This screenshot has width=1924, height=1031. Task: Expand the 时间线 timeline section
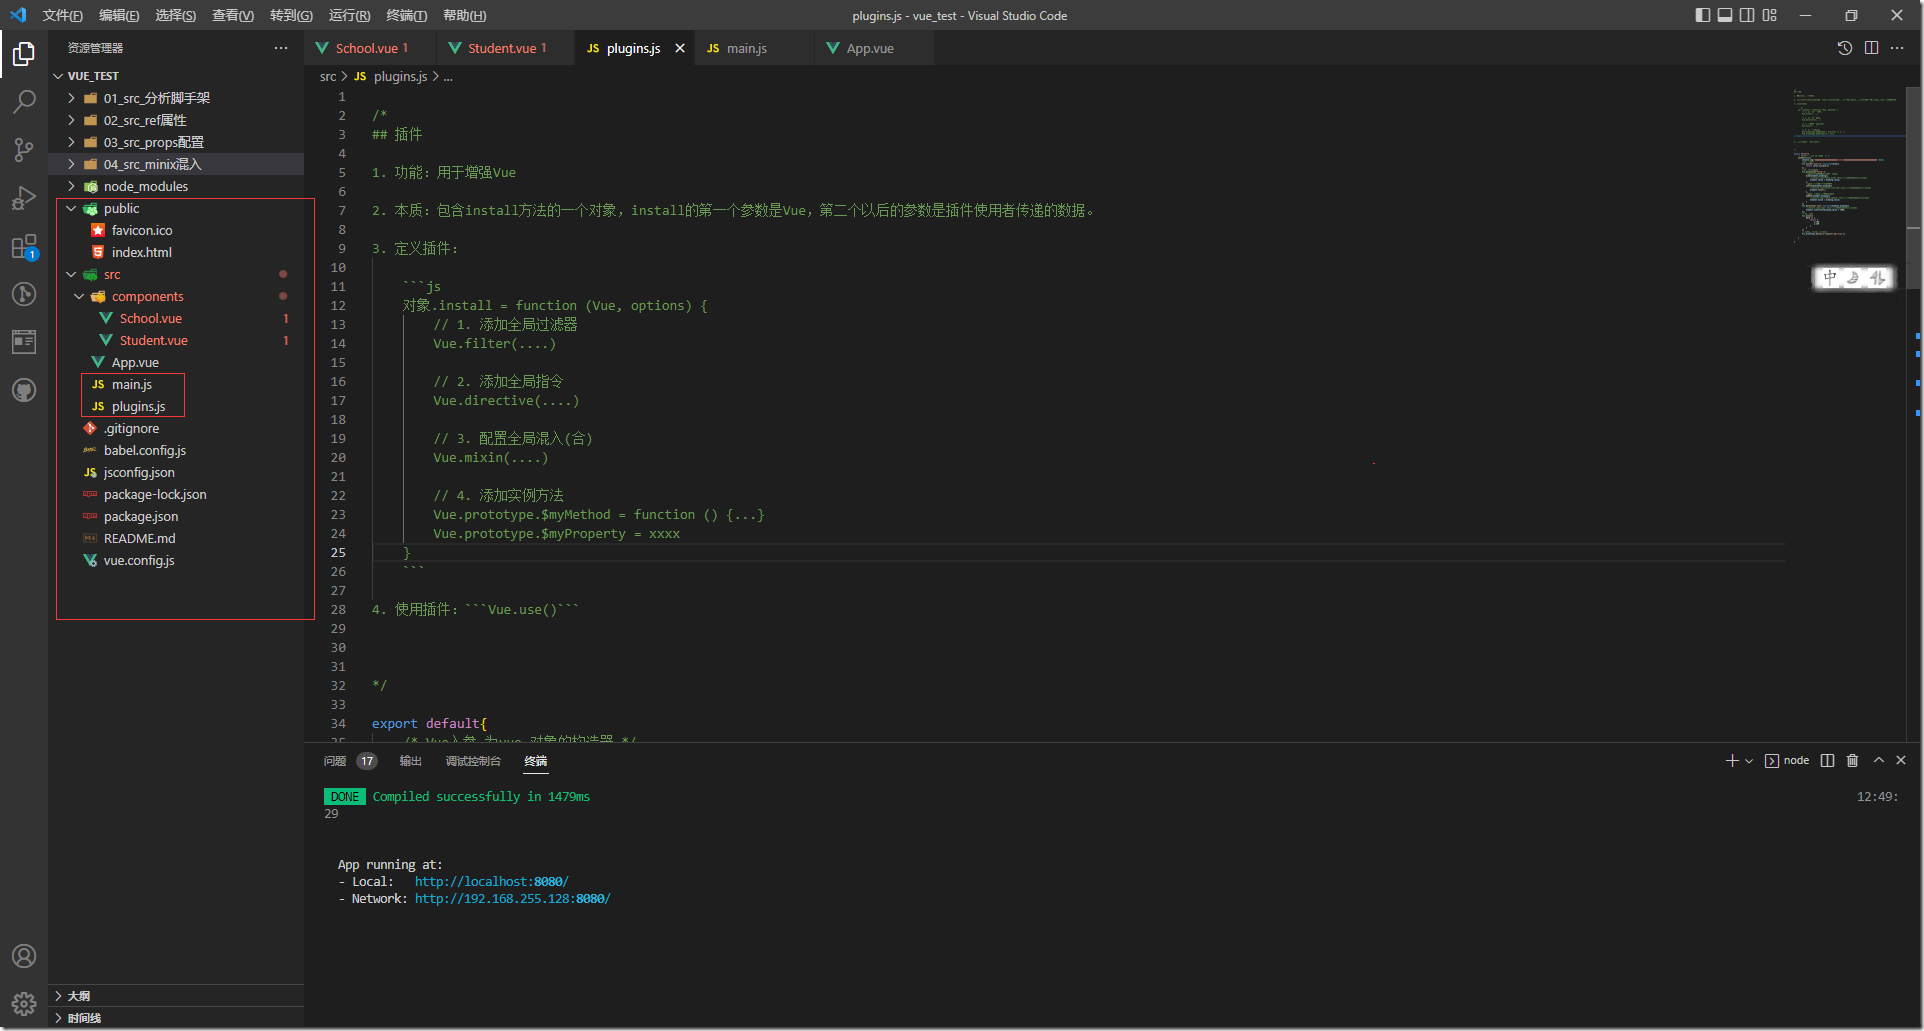[x=176, y=1018]
